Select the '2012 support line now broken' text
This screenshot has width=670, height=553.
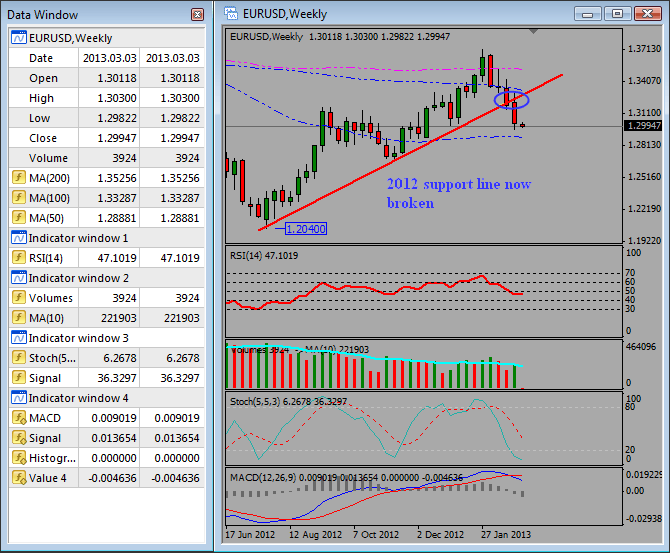(x=459, y=193)
